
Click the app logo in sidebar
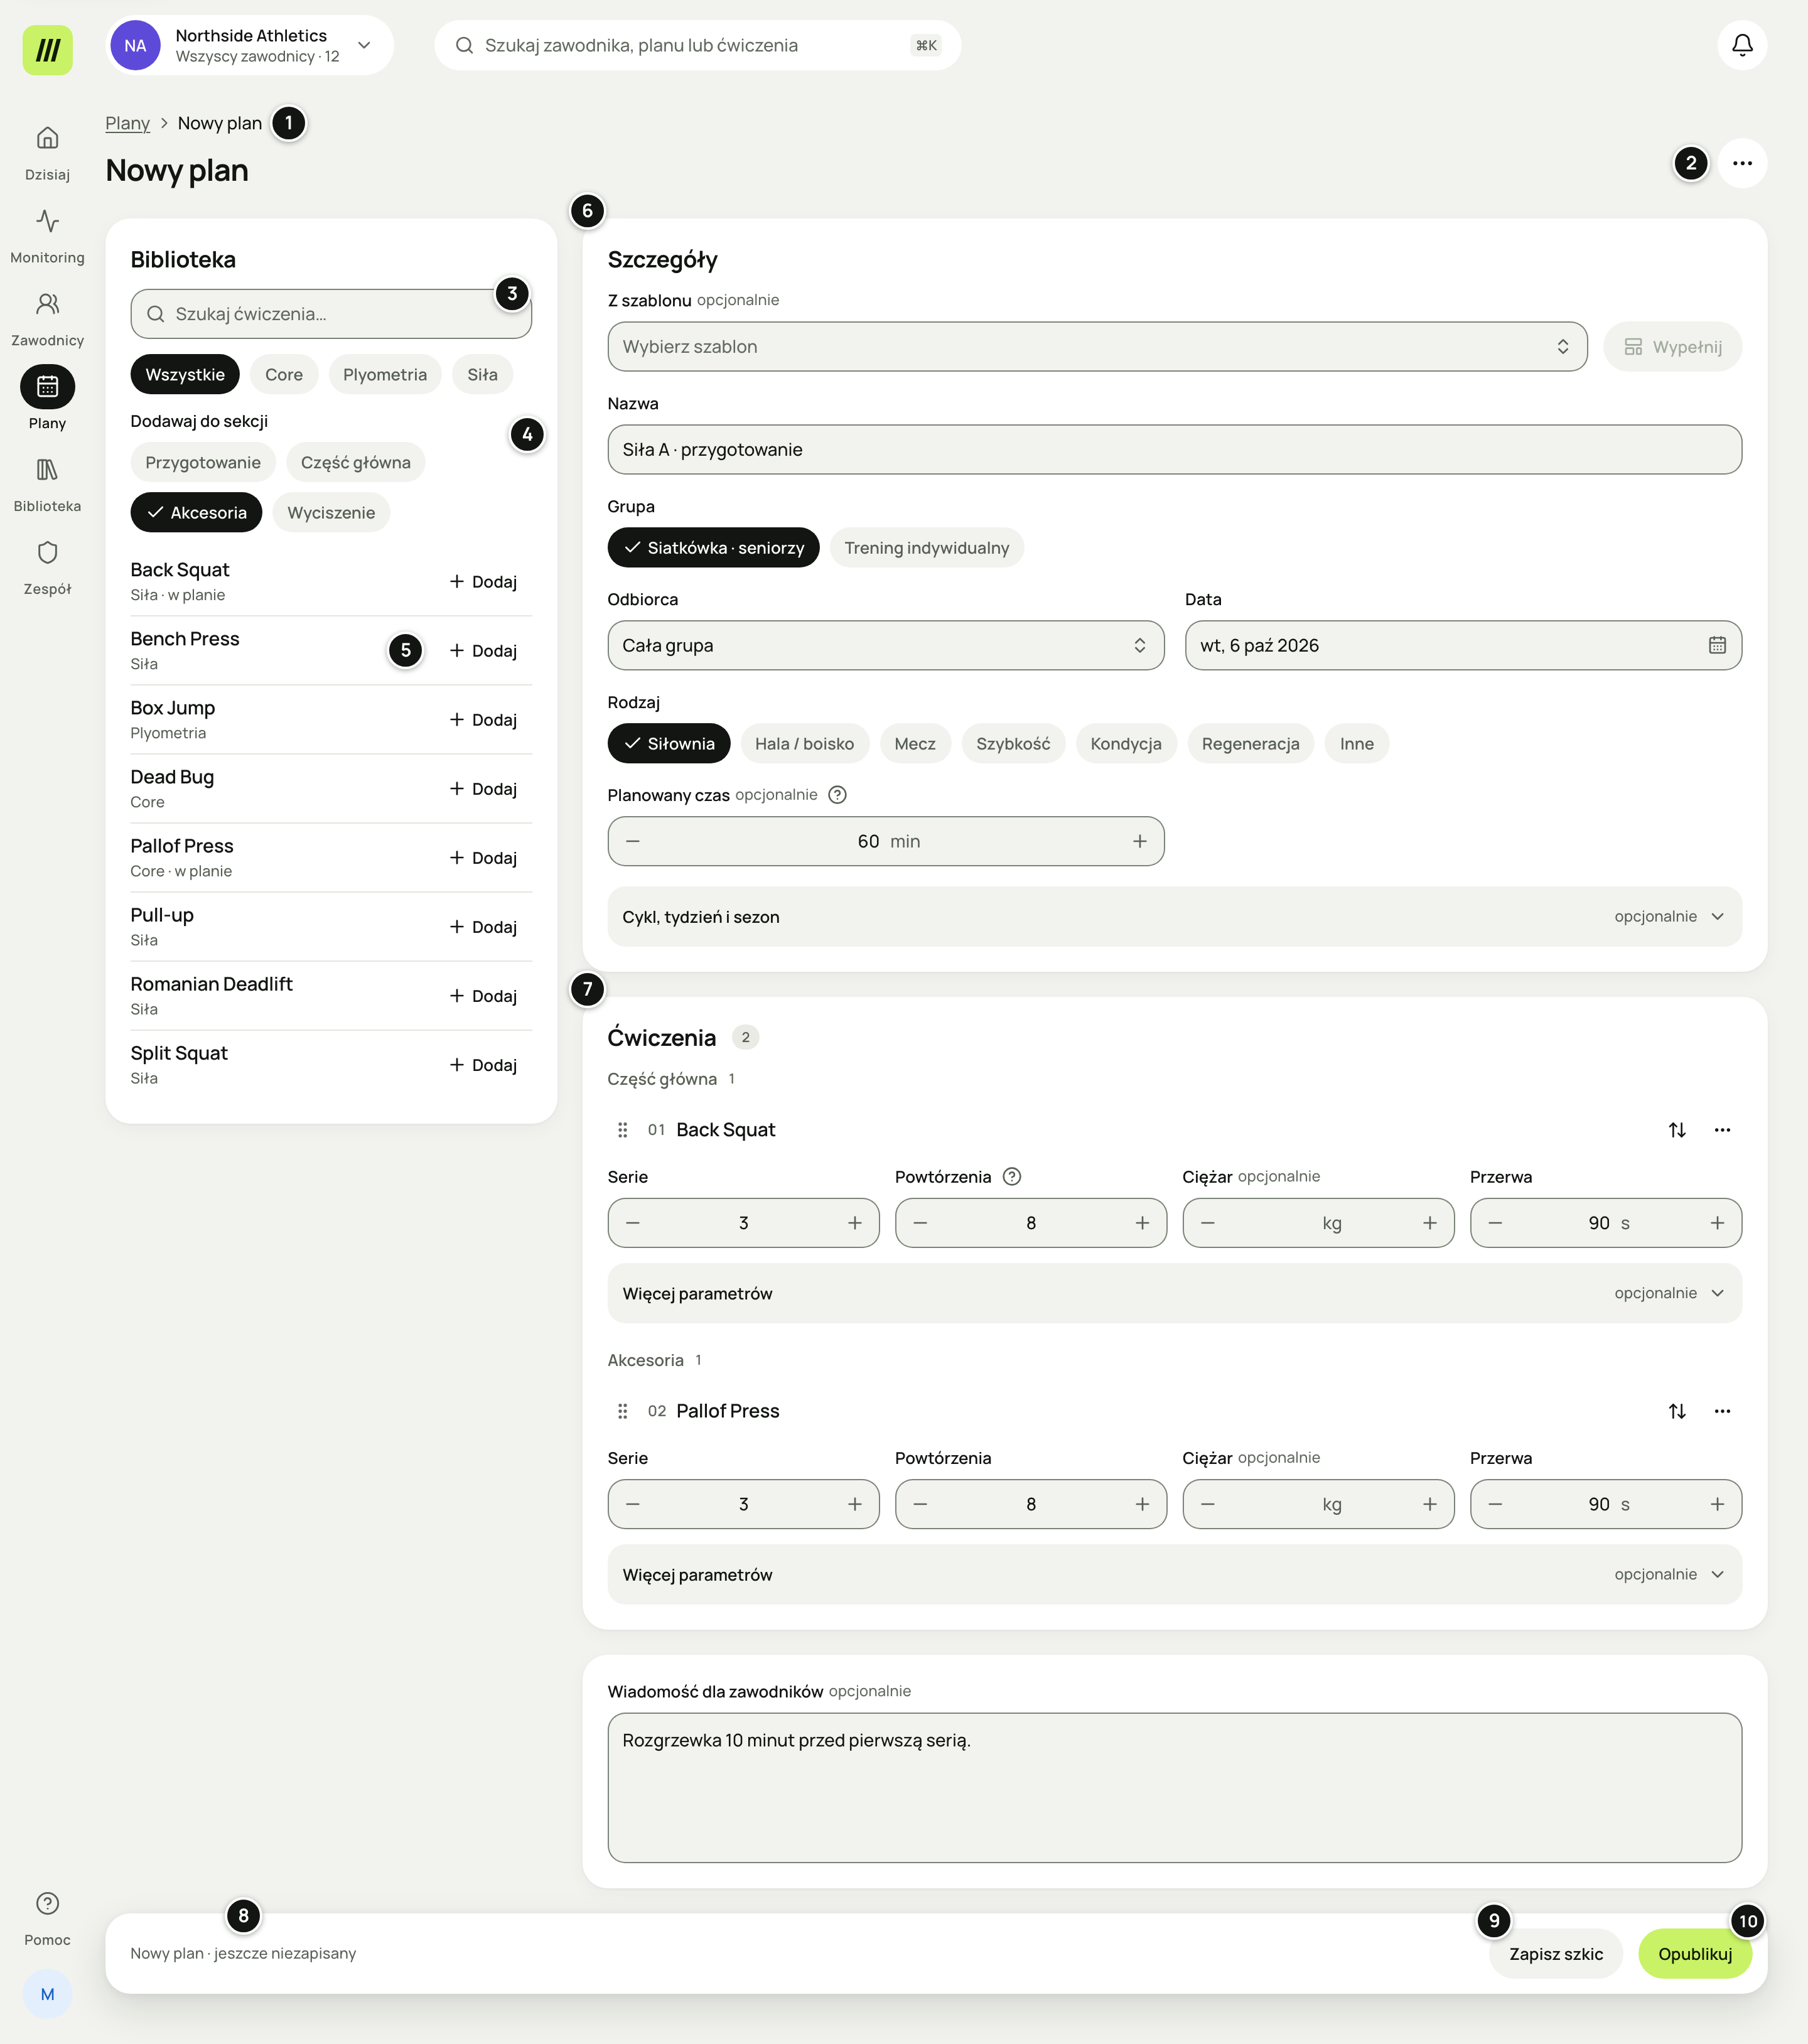(x=47, y=50)
